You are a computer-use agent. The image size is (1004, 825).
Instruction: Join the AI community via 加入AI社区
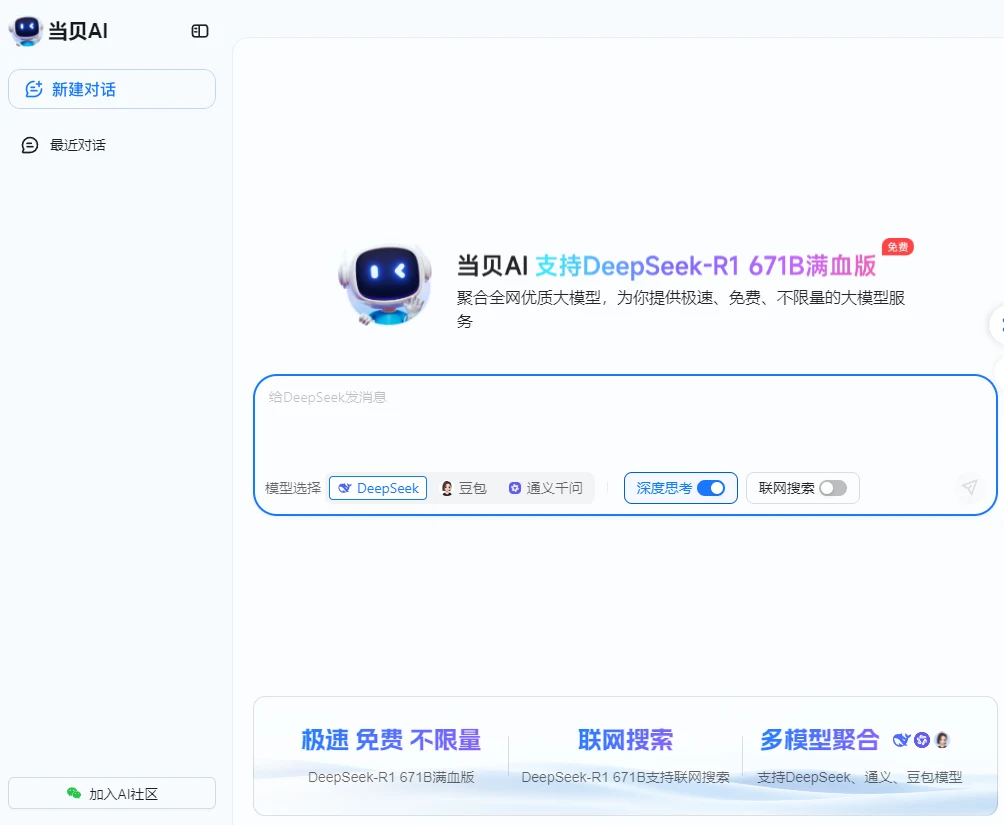point(112,794)
